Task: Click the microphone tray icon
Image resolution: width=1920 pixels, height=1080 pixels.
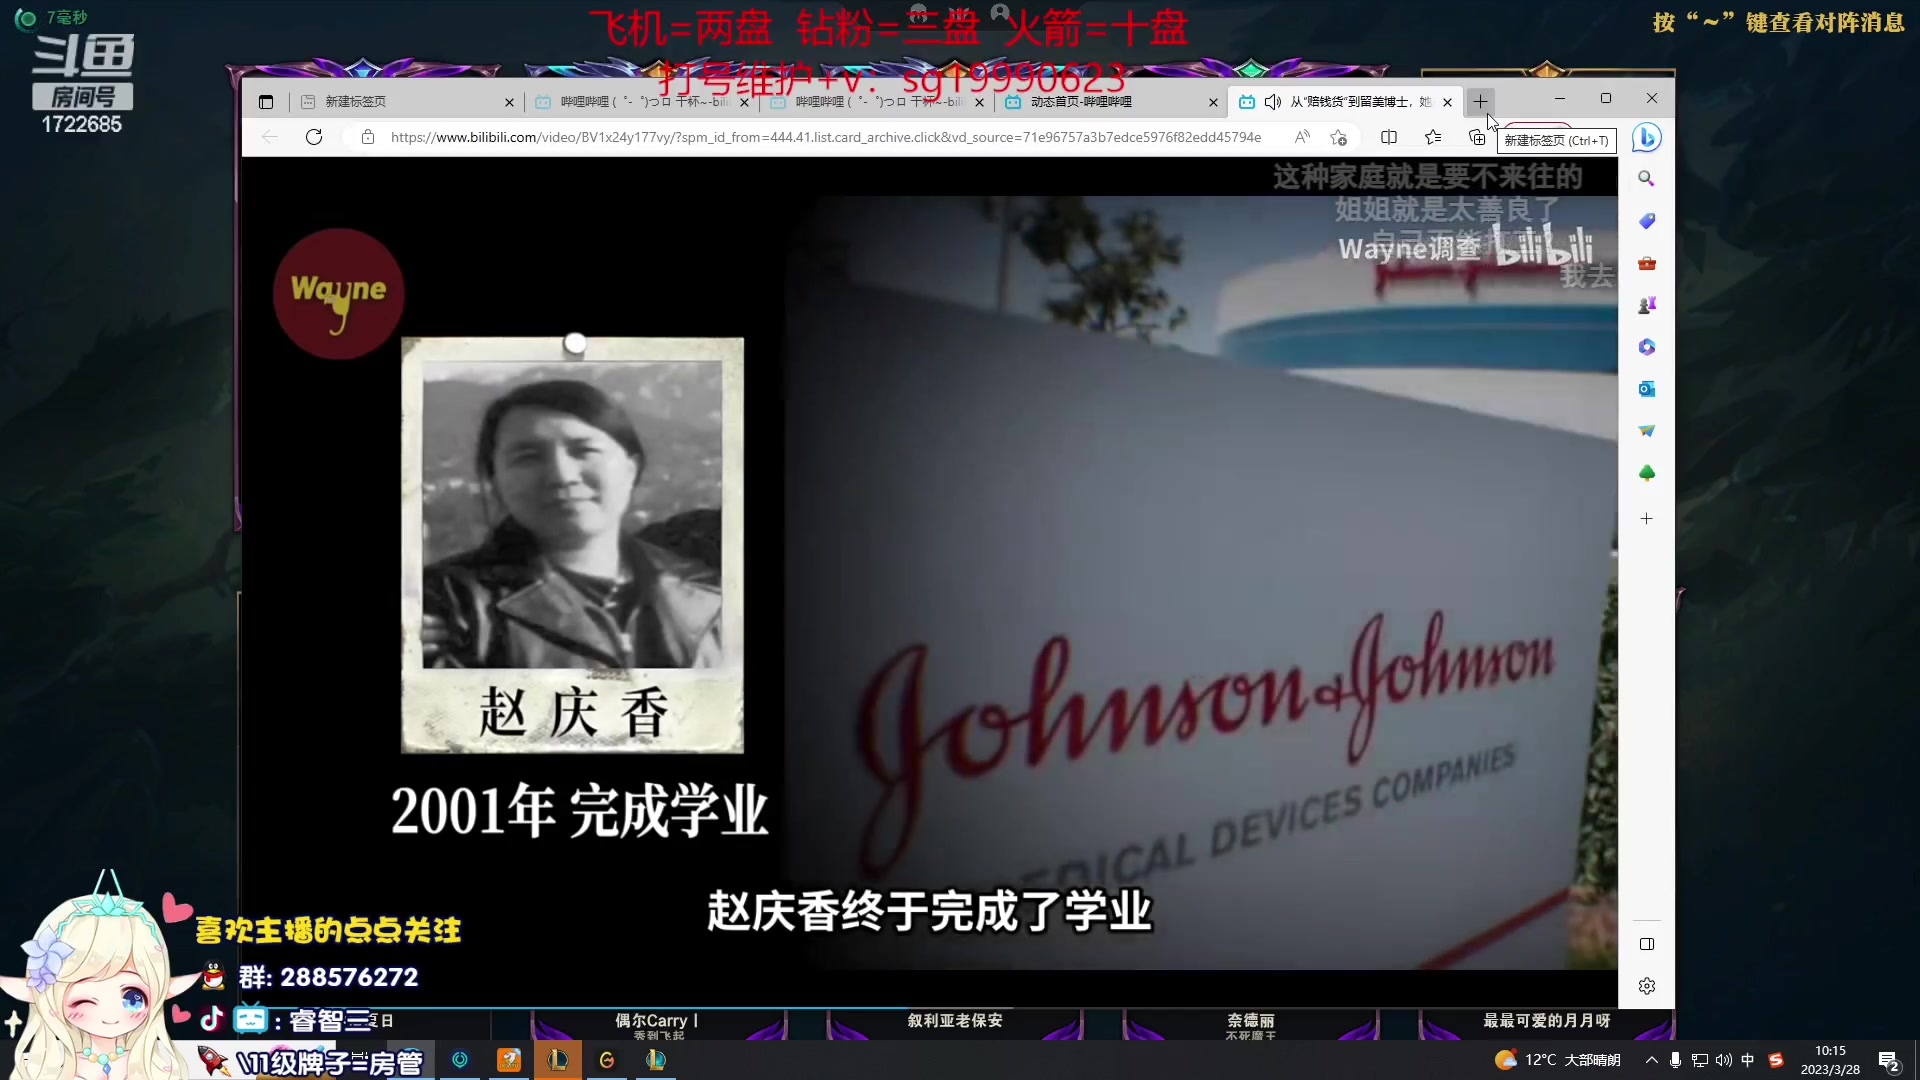Action: coord(1675,1060)
